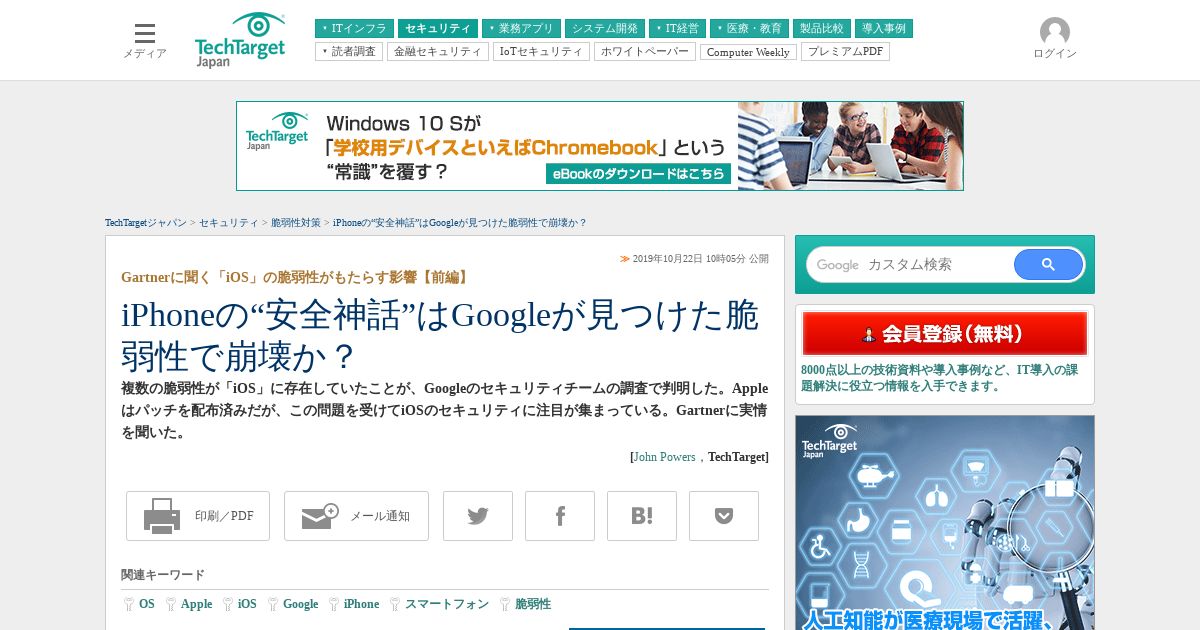This screenshot has width=1200, height=630.
Task: Select the Apple keyword tag
Action: tap(196, 604)
